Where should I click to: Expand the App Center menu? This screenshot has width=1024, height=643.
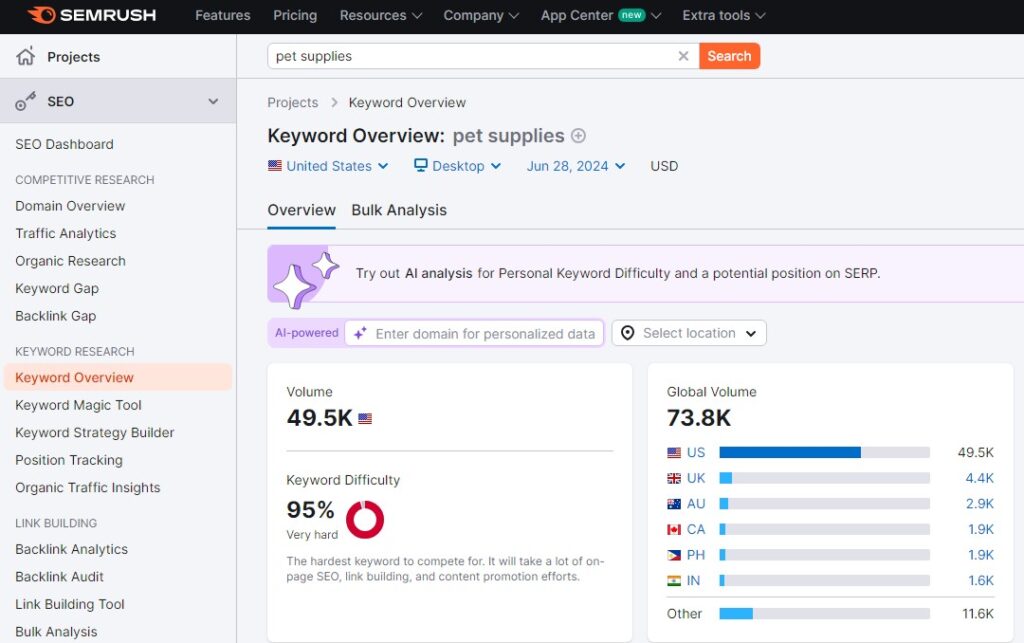coord(601,15)
